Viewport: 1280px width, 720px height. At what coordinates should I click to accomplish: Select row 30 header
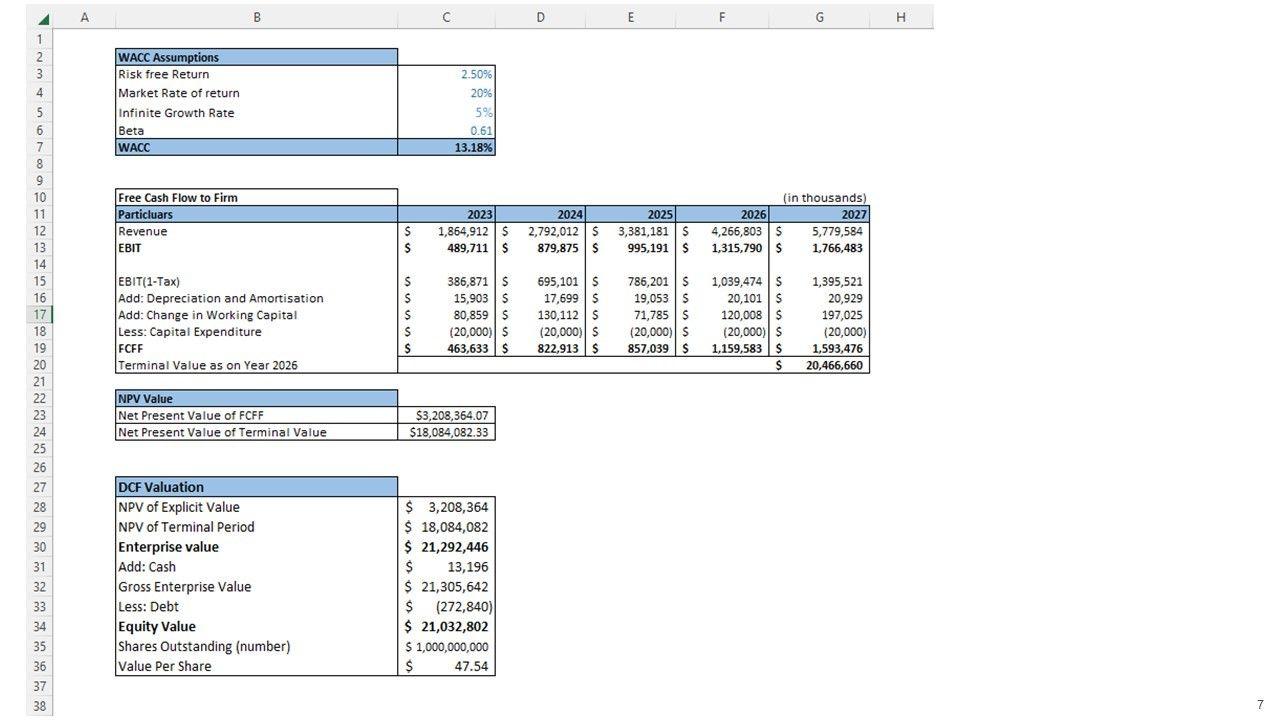(40, 547)
